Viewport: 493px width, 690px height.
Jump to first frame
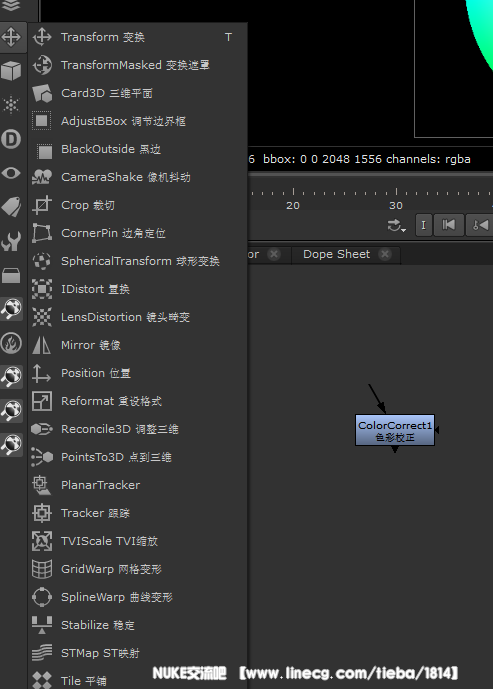pyautogui.click(x=449, y=225)
